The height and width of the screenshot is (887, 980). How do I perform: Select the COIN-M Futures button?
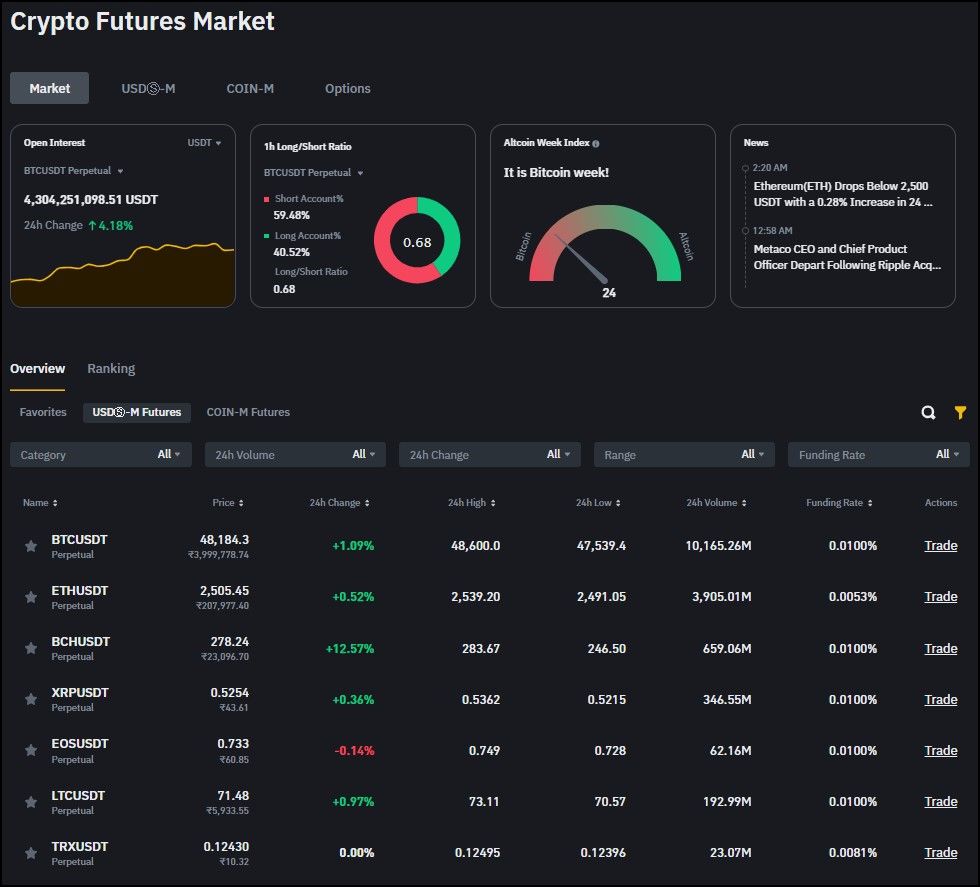point(248,412)
